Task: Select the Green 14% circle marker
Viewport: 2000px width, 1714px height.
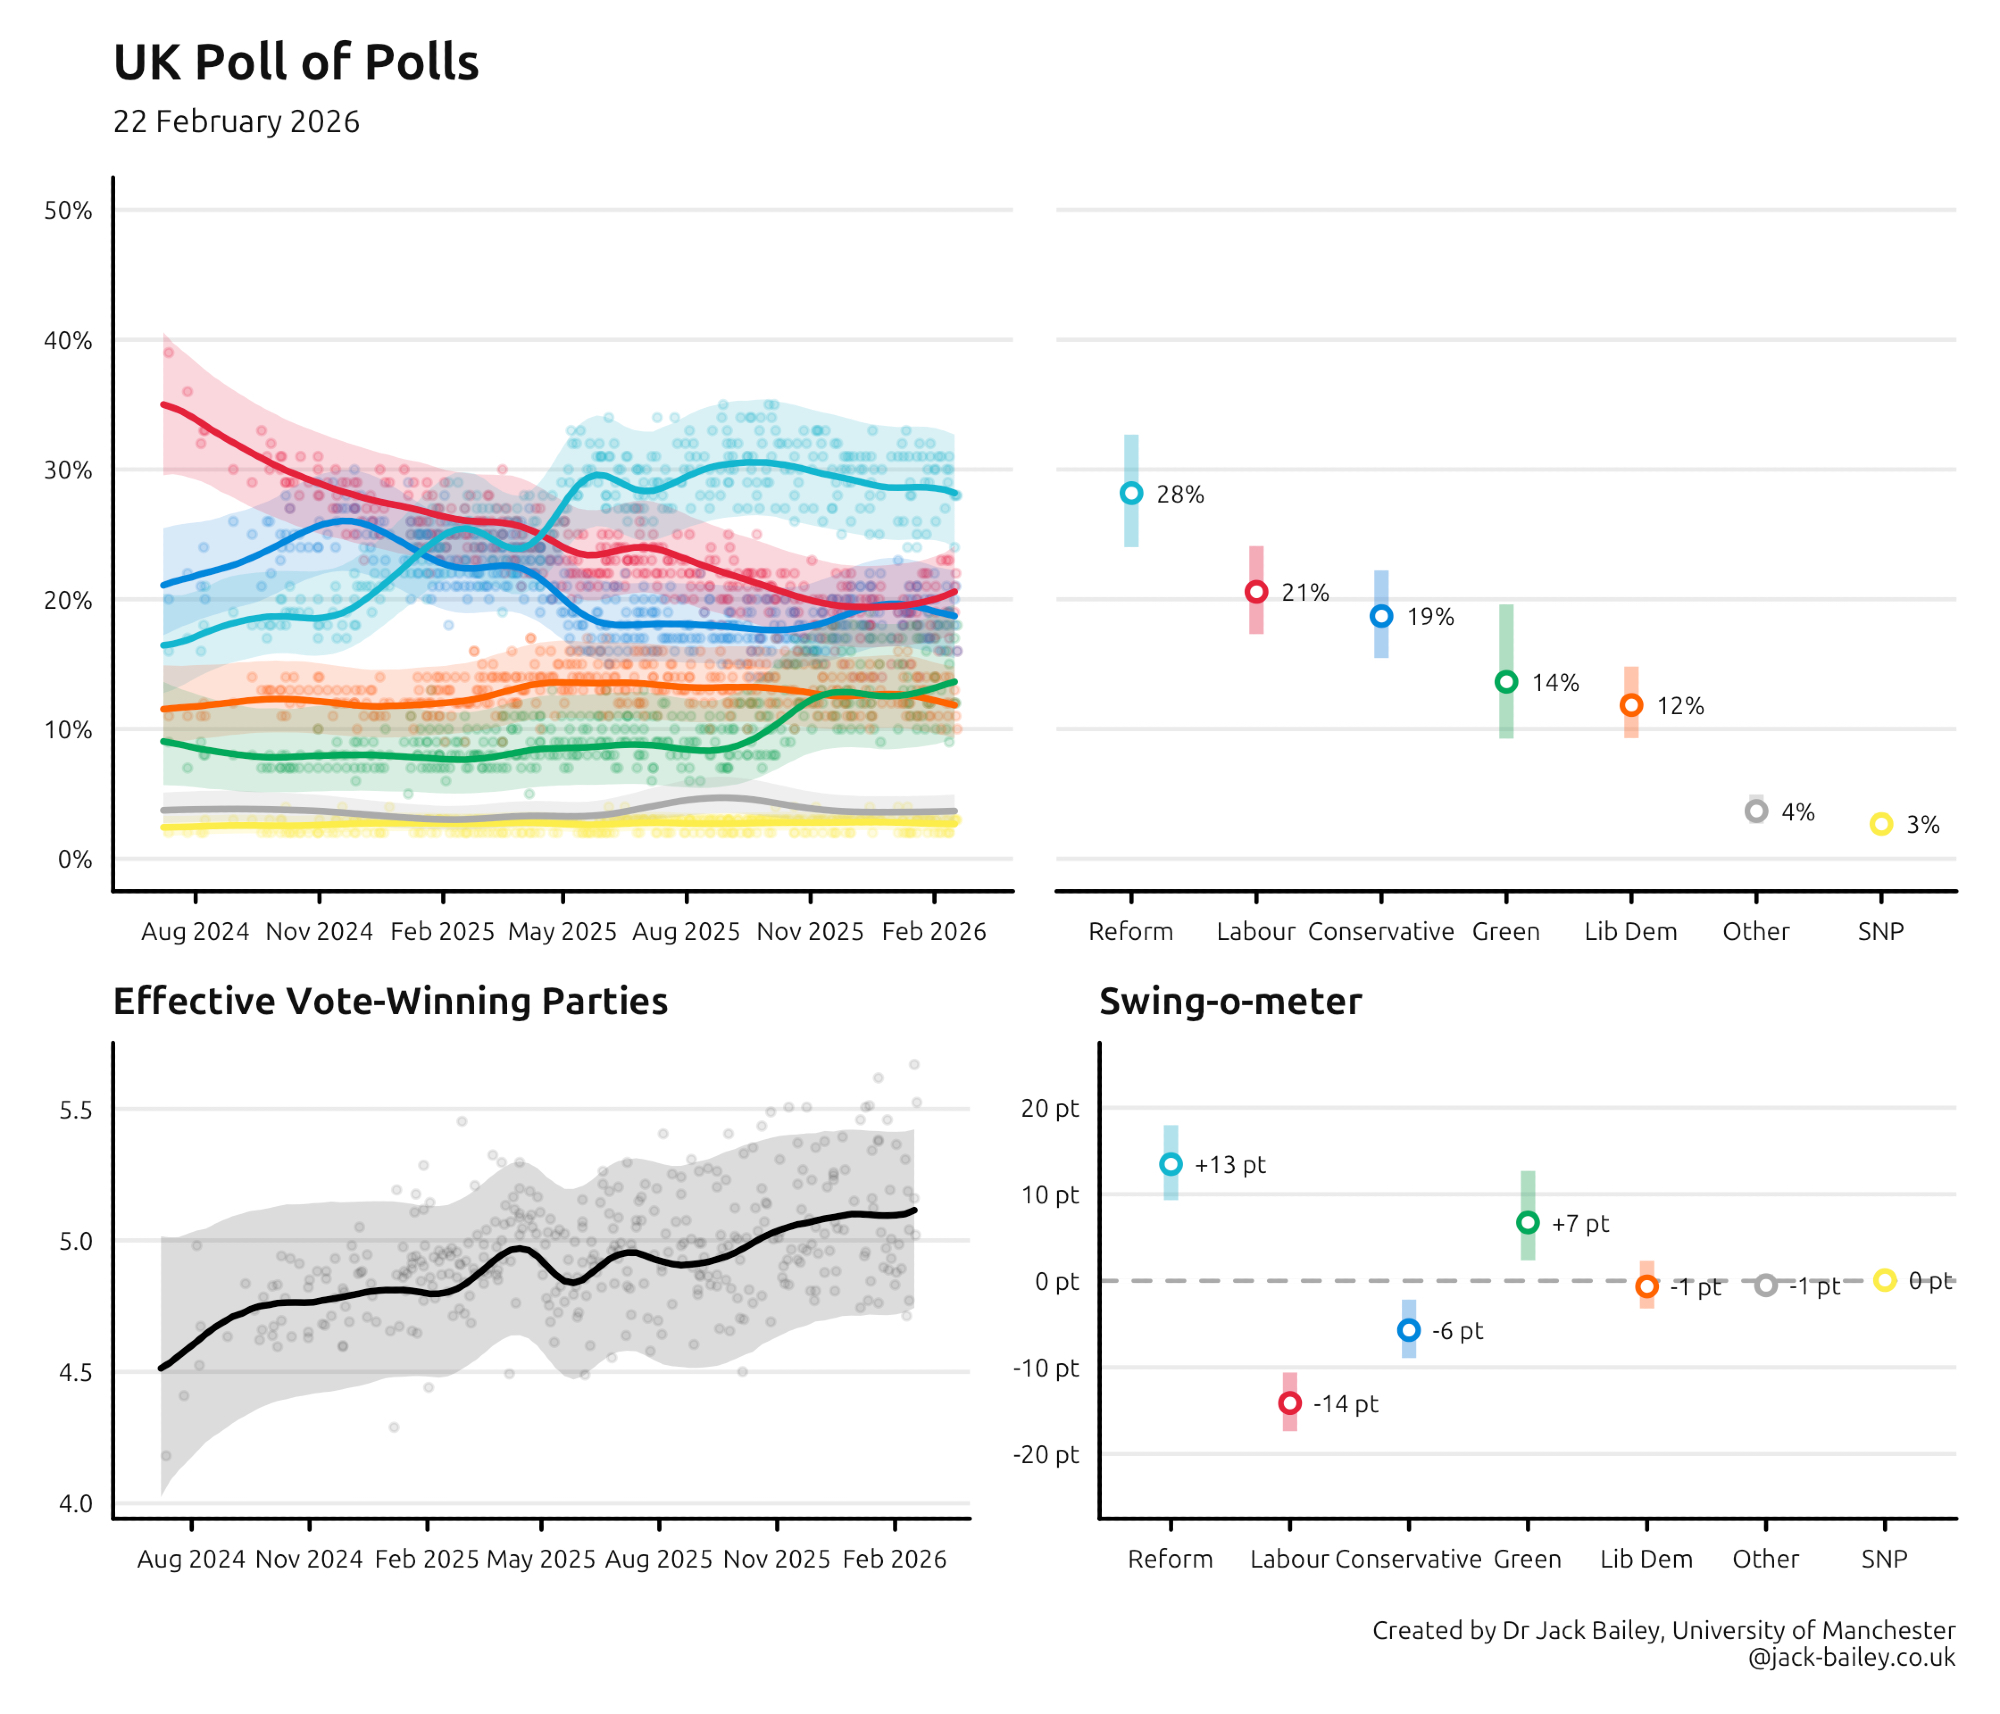Action: [x=1506, y=682]
